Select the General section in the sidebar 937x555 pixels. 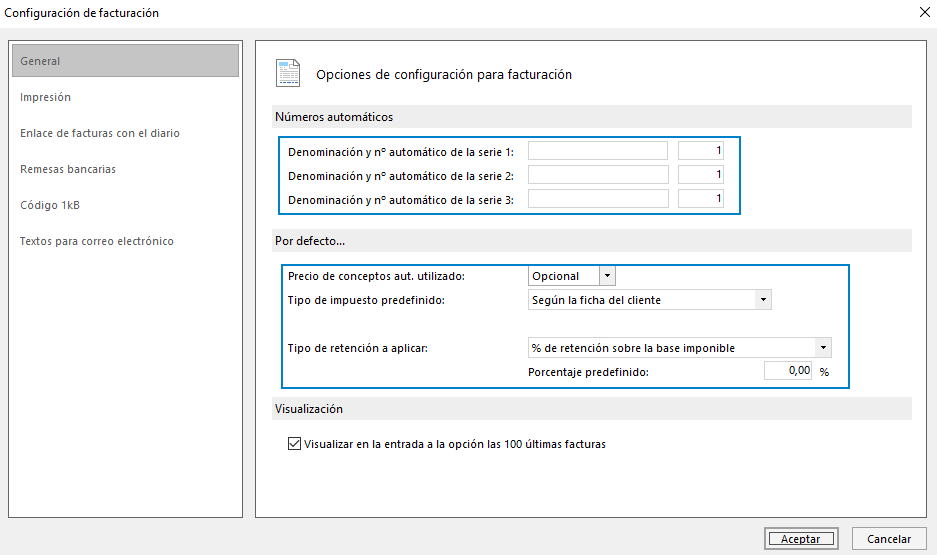(x=125, y=60)
